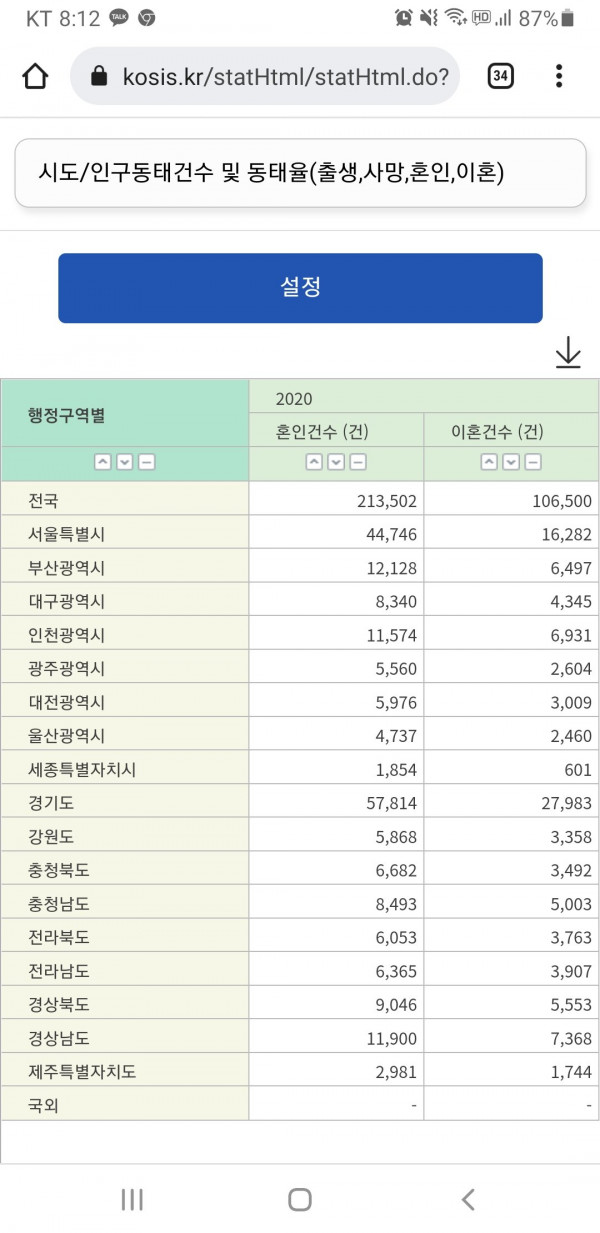Sort 혼인건수 column ascending
The image size is (600, 1233).
(x=314, y=462)
